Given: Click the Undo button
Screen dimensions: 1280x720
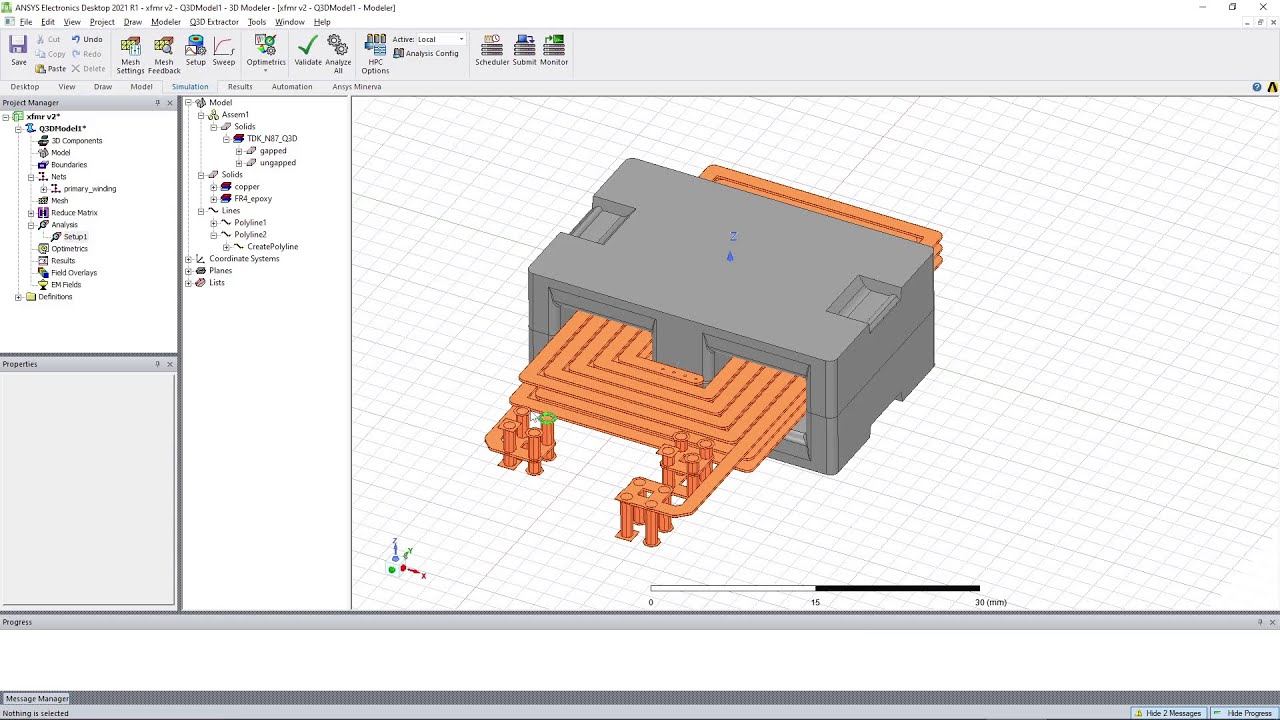Looking at the screenshot, I should tap(86, 40).
